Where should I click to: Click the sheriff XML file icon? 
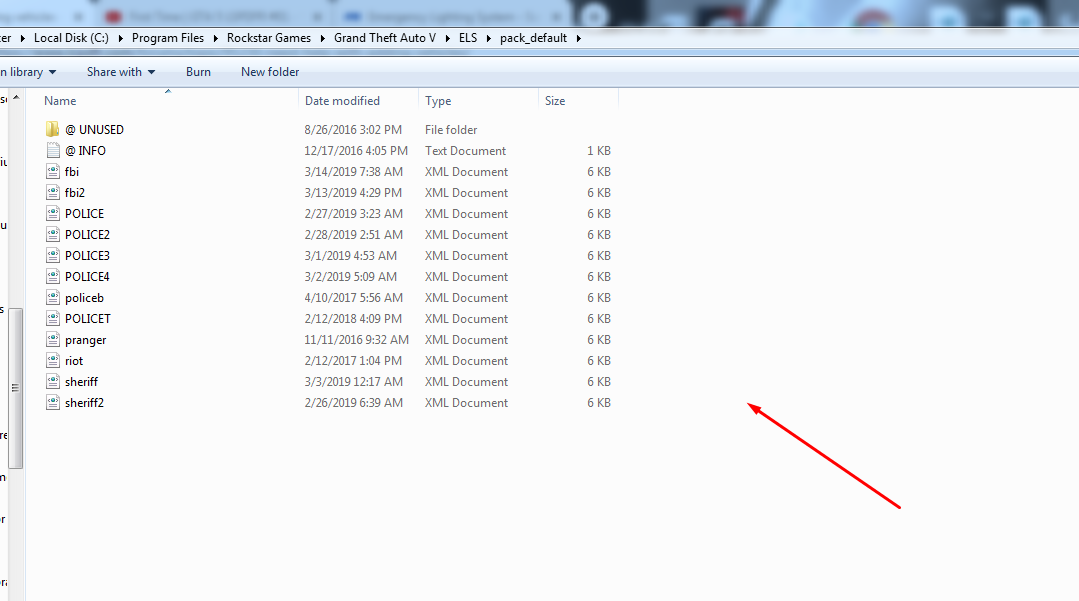coord(53,381)
